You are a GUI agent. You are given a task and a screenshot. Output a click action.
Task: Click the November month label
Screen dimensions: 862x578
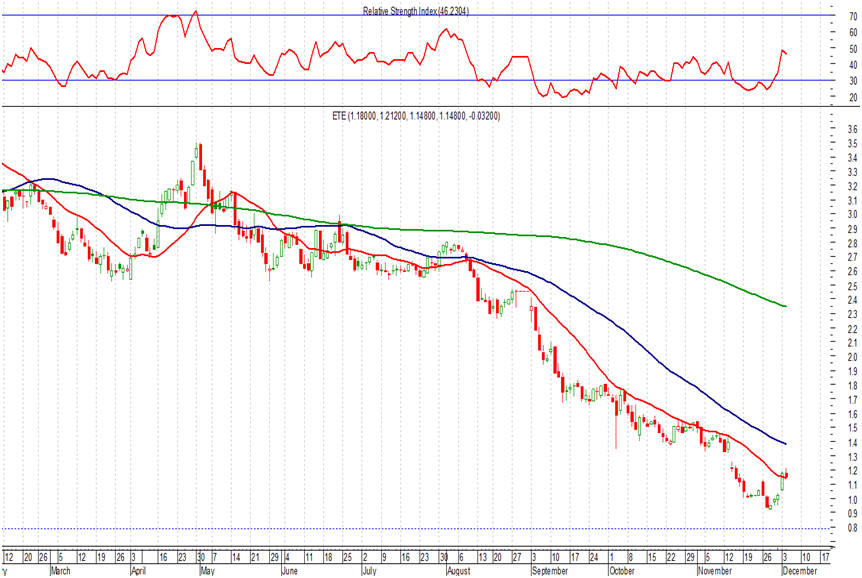(715, 571)
